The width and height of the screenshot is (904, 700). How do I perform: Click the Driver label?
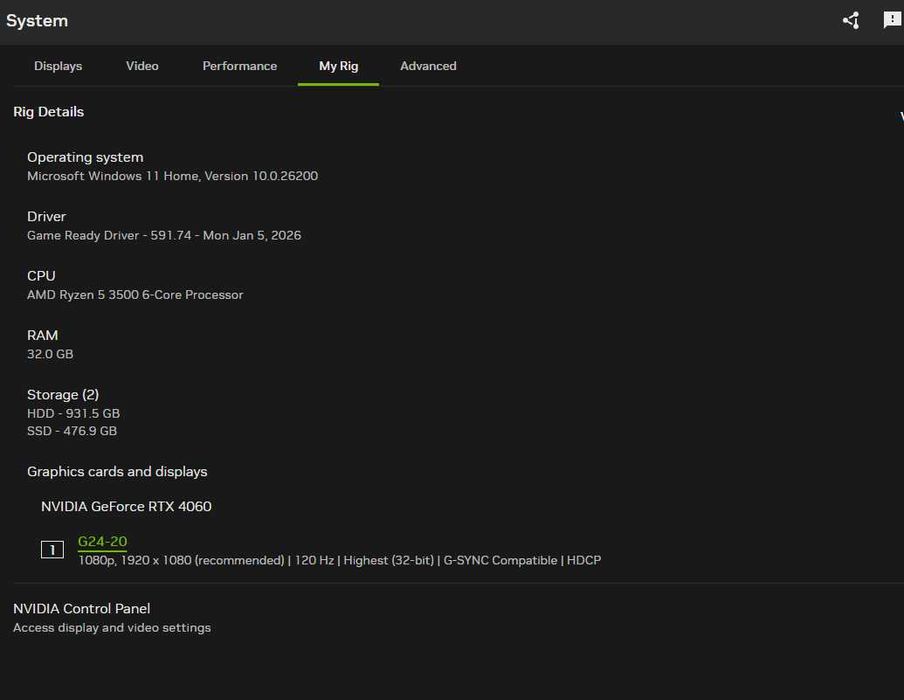click(x=46, y=216)
